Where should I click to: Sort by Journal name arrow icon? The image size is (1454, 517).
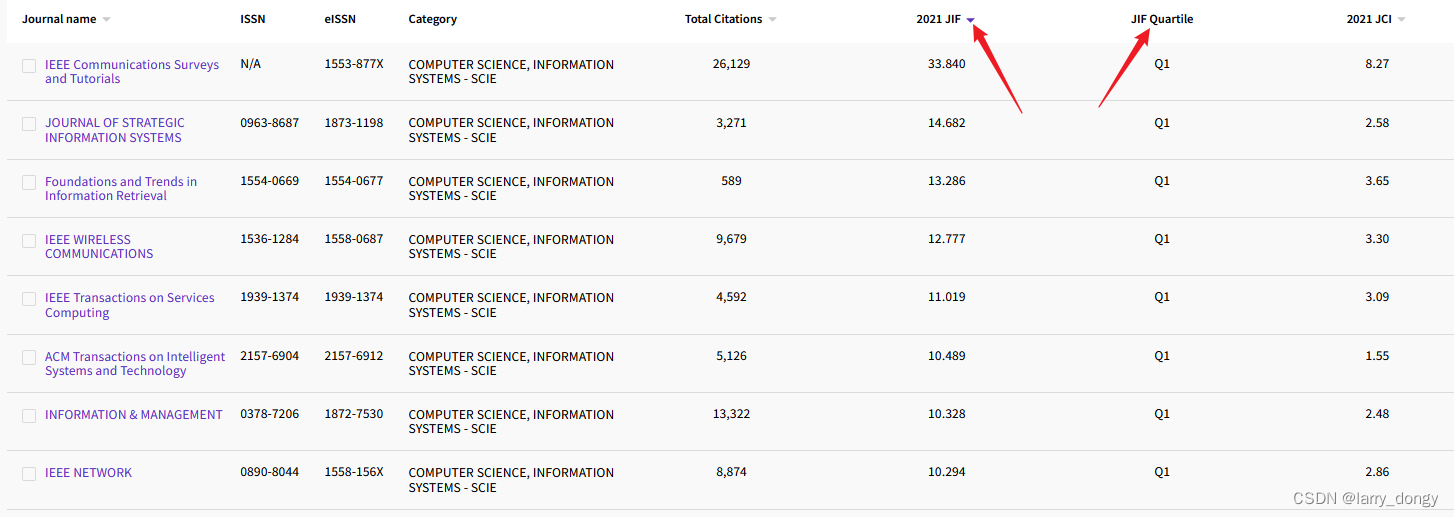coord(107,20)
